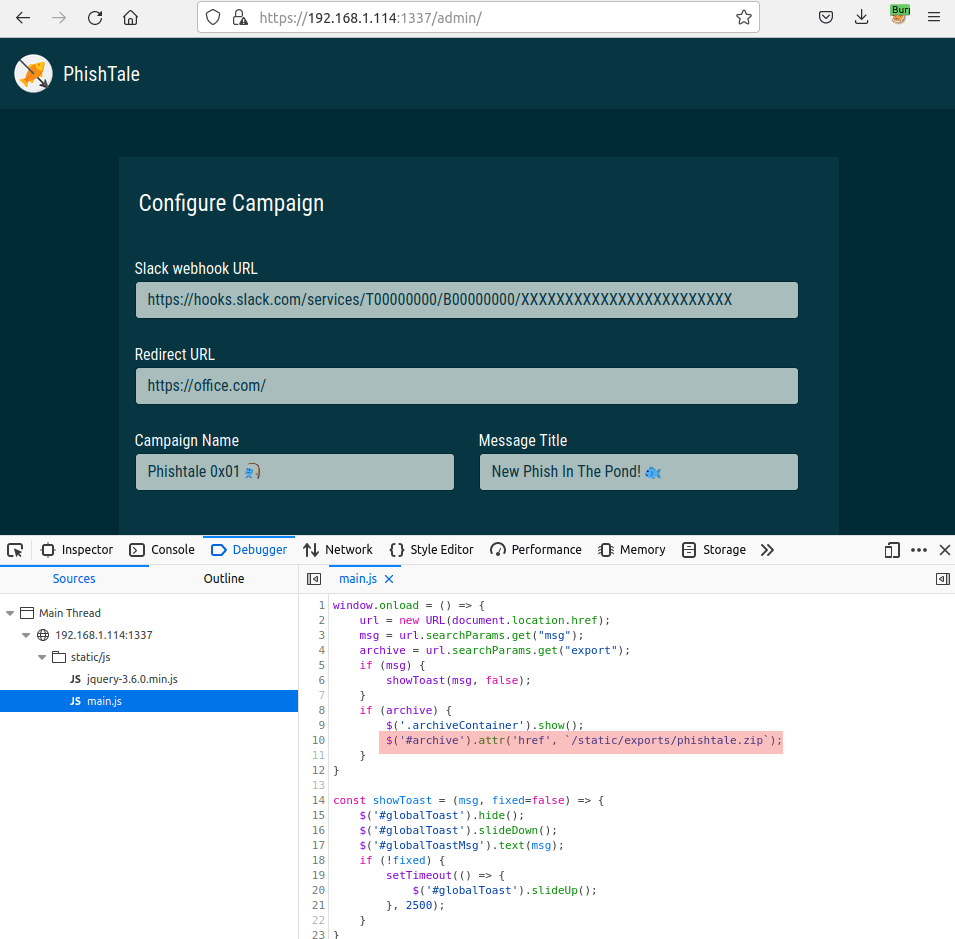The image size is (955, 939).
Task: Close the main.js source tab
Action: click(x=389, y=579)
